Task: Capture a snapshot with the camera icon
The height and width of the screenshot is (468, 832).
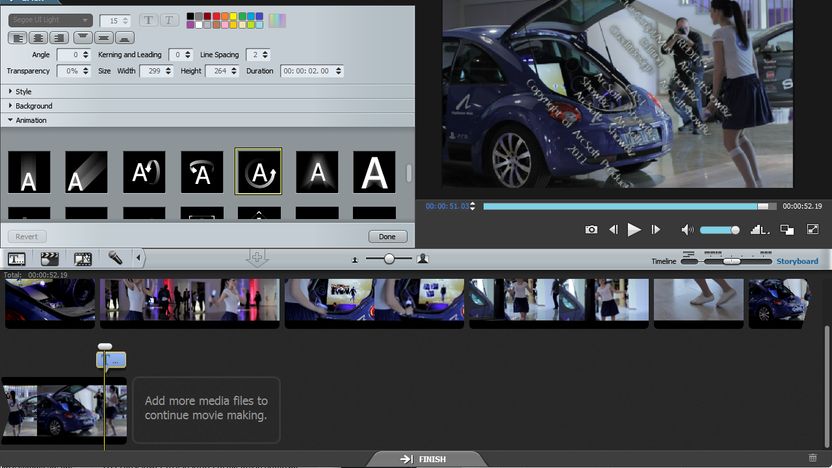Action: tap(591, 230)
